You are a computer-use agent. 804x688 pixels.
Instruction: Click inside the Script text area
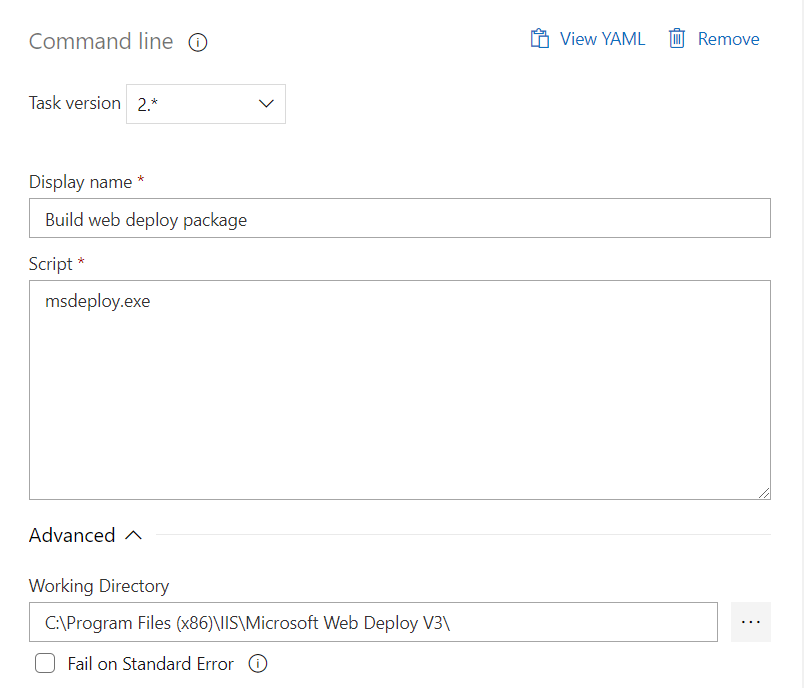pos(400,390)
